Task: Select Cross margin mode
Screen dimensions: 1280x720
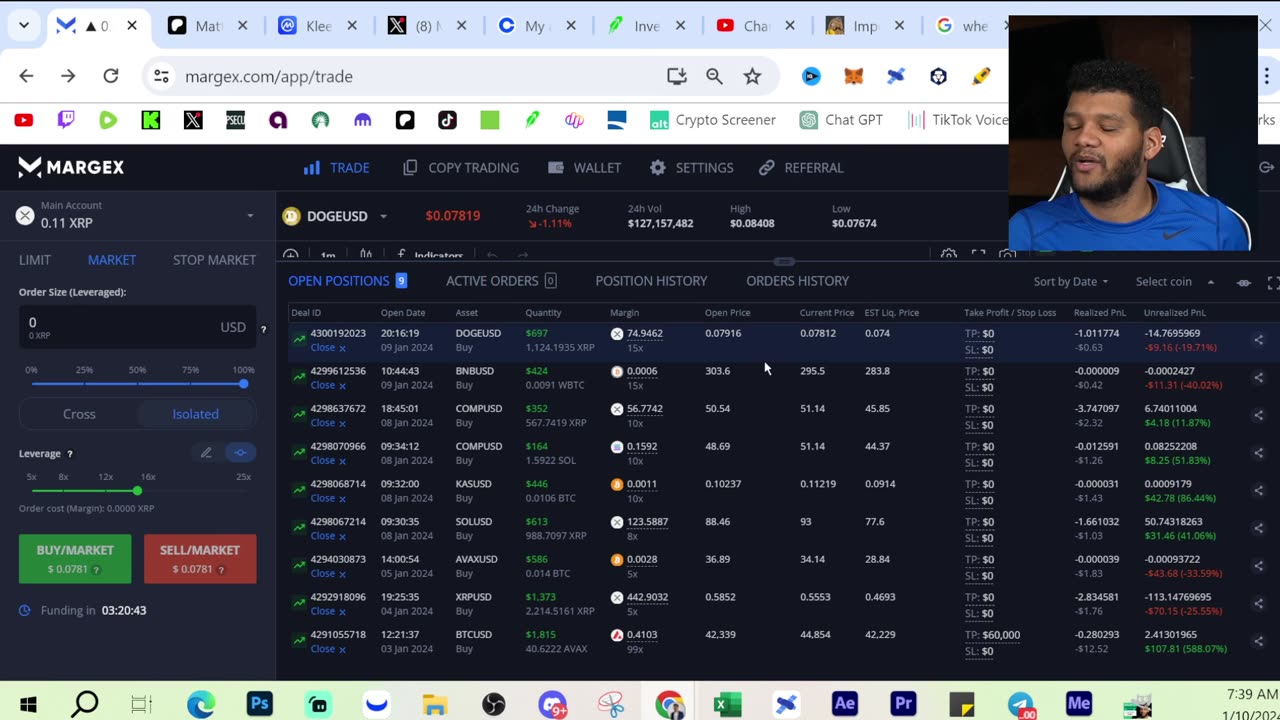Action: [79, 414]
